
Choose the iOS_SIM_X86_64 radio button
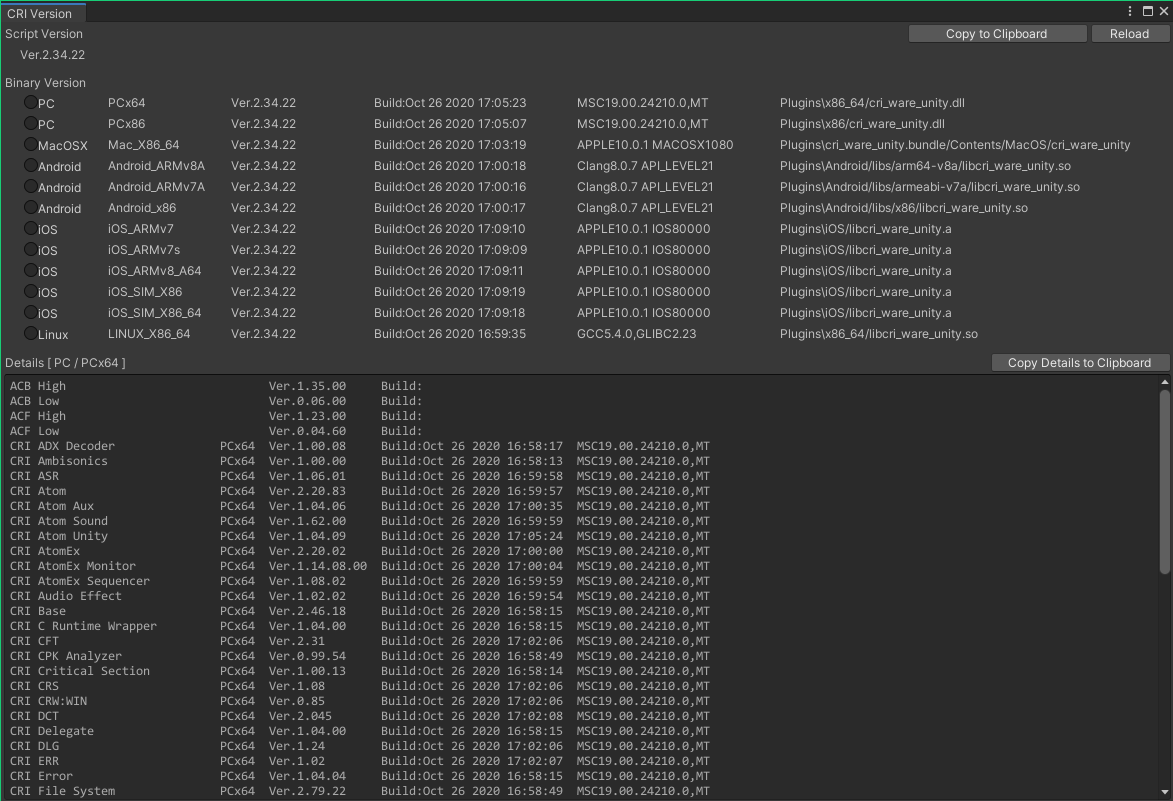(x=31, y=313)
